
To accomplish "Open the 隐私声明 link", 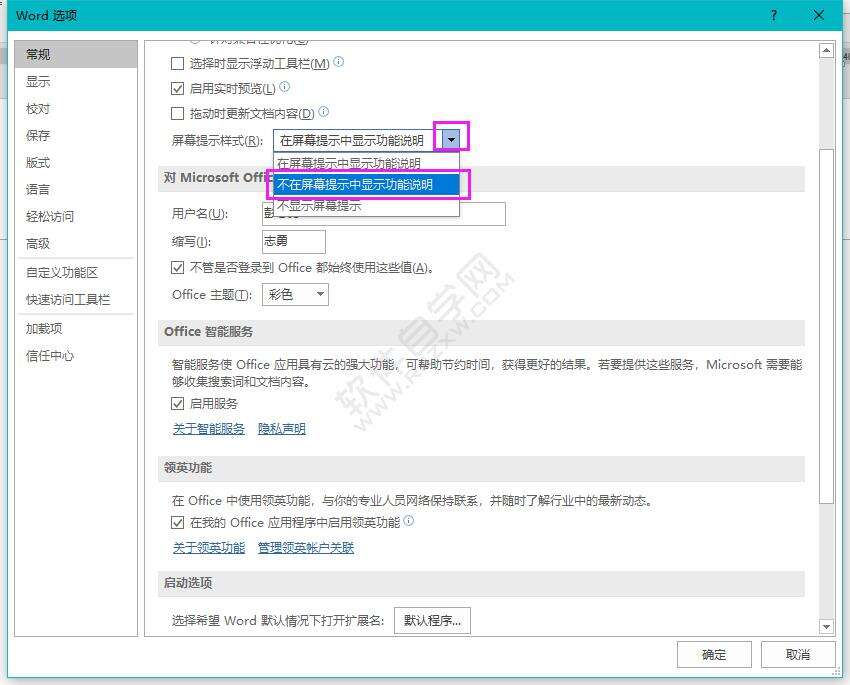I will [282, 429].
